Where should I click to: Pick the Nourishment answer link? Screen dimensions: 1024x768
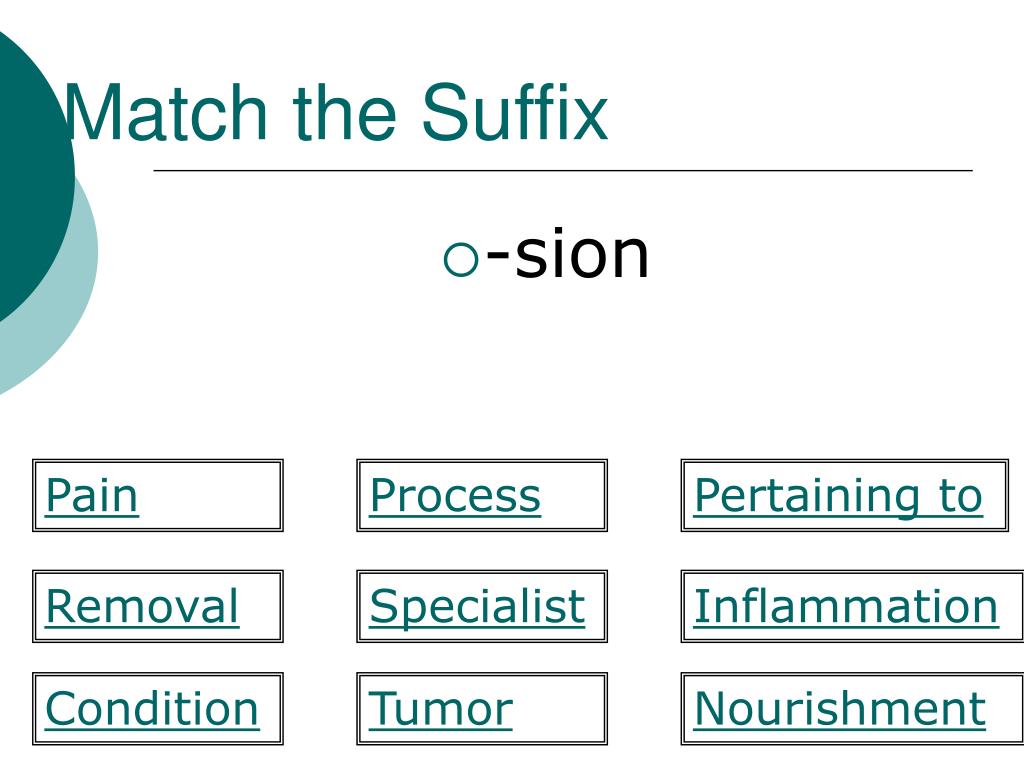coord(840,709)
